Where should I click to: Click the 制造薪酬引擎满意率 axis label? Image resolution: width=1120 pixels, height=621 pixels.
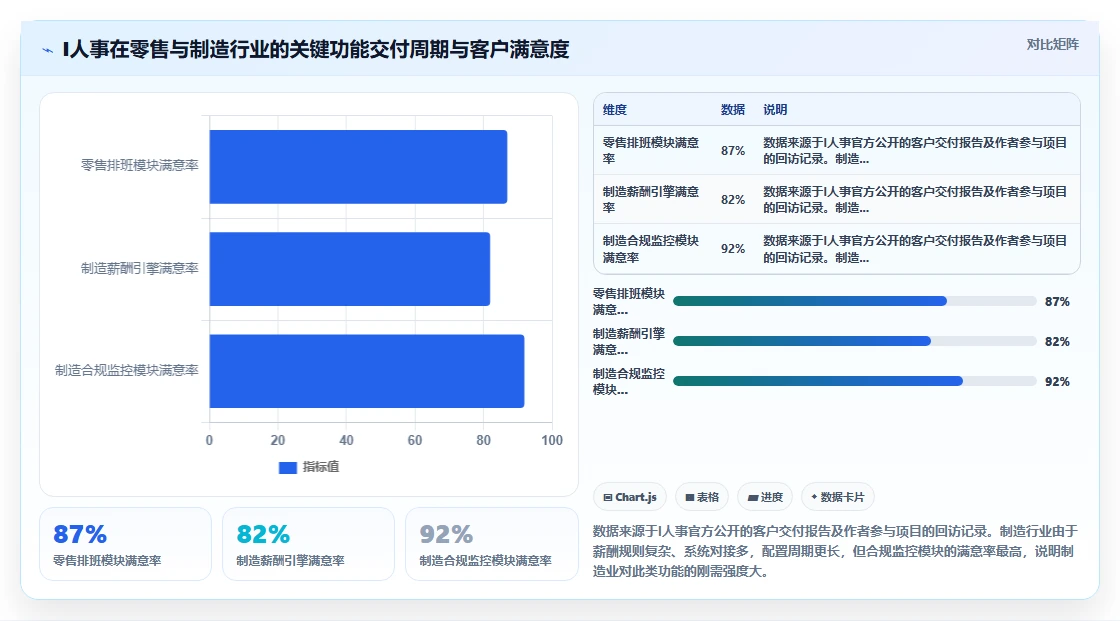139,269
